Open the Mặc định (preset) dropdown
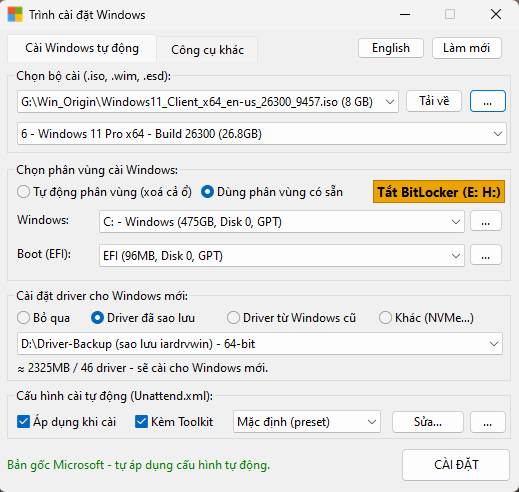Viewport: 519px width, 492px height. pyautogui.click(x=307, y=422)
